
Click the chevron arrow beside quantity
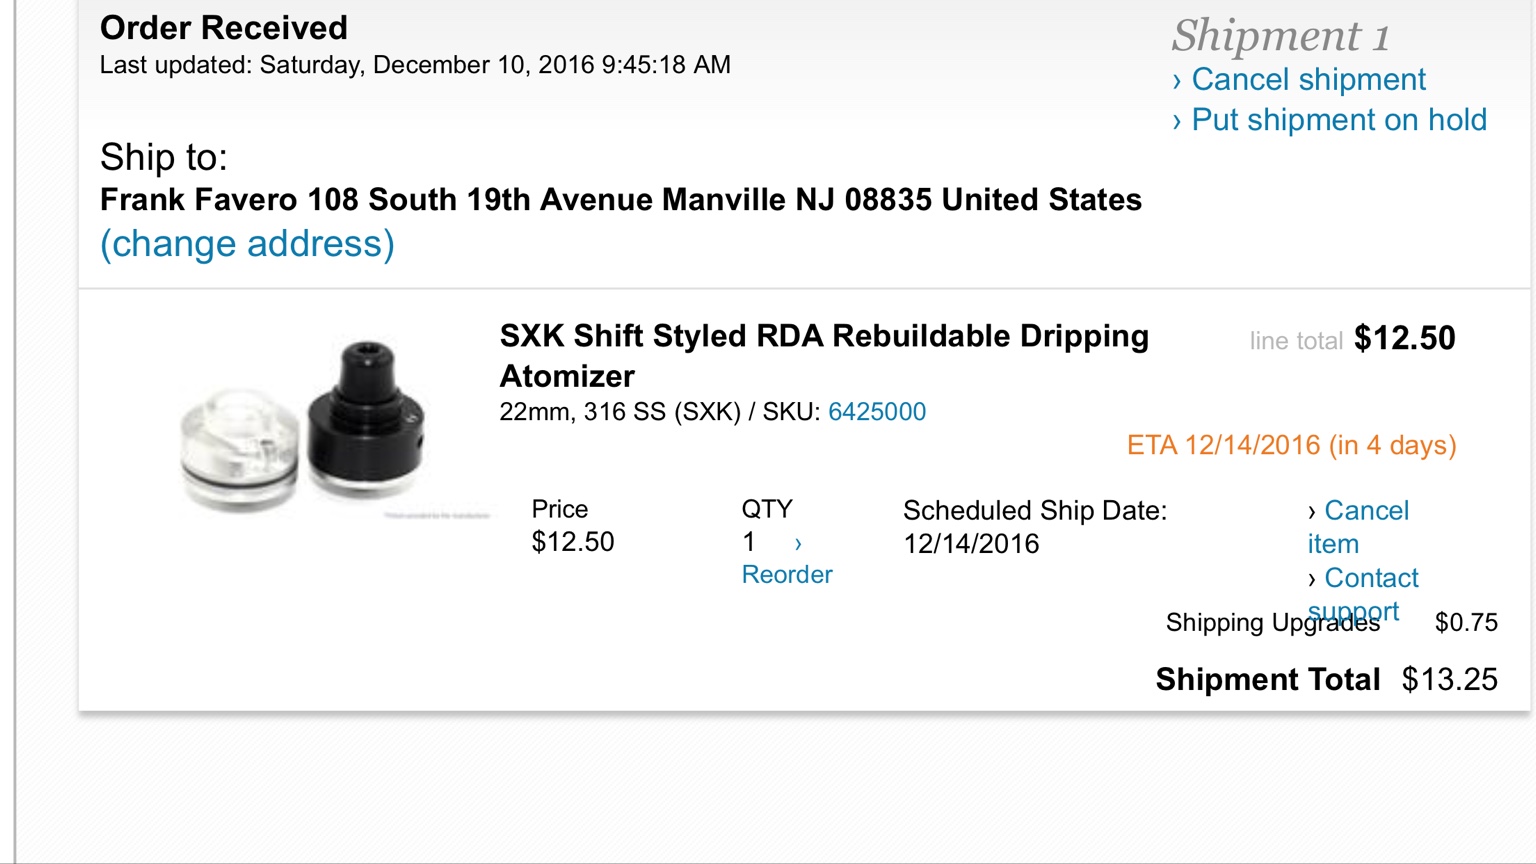click(x=798, y=544)
